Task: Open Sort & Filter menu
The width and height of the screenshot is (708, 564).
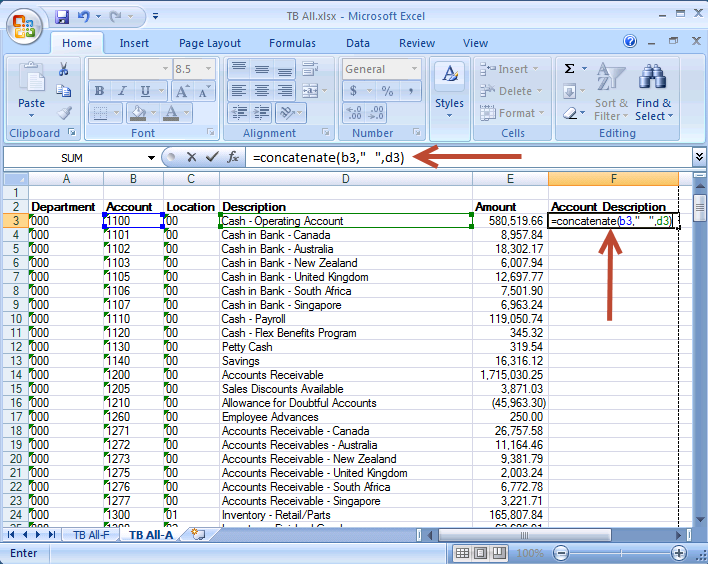Action: coord(611,92)
